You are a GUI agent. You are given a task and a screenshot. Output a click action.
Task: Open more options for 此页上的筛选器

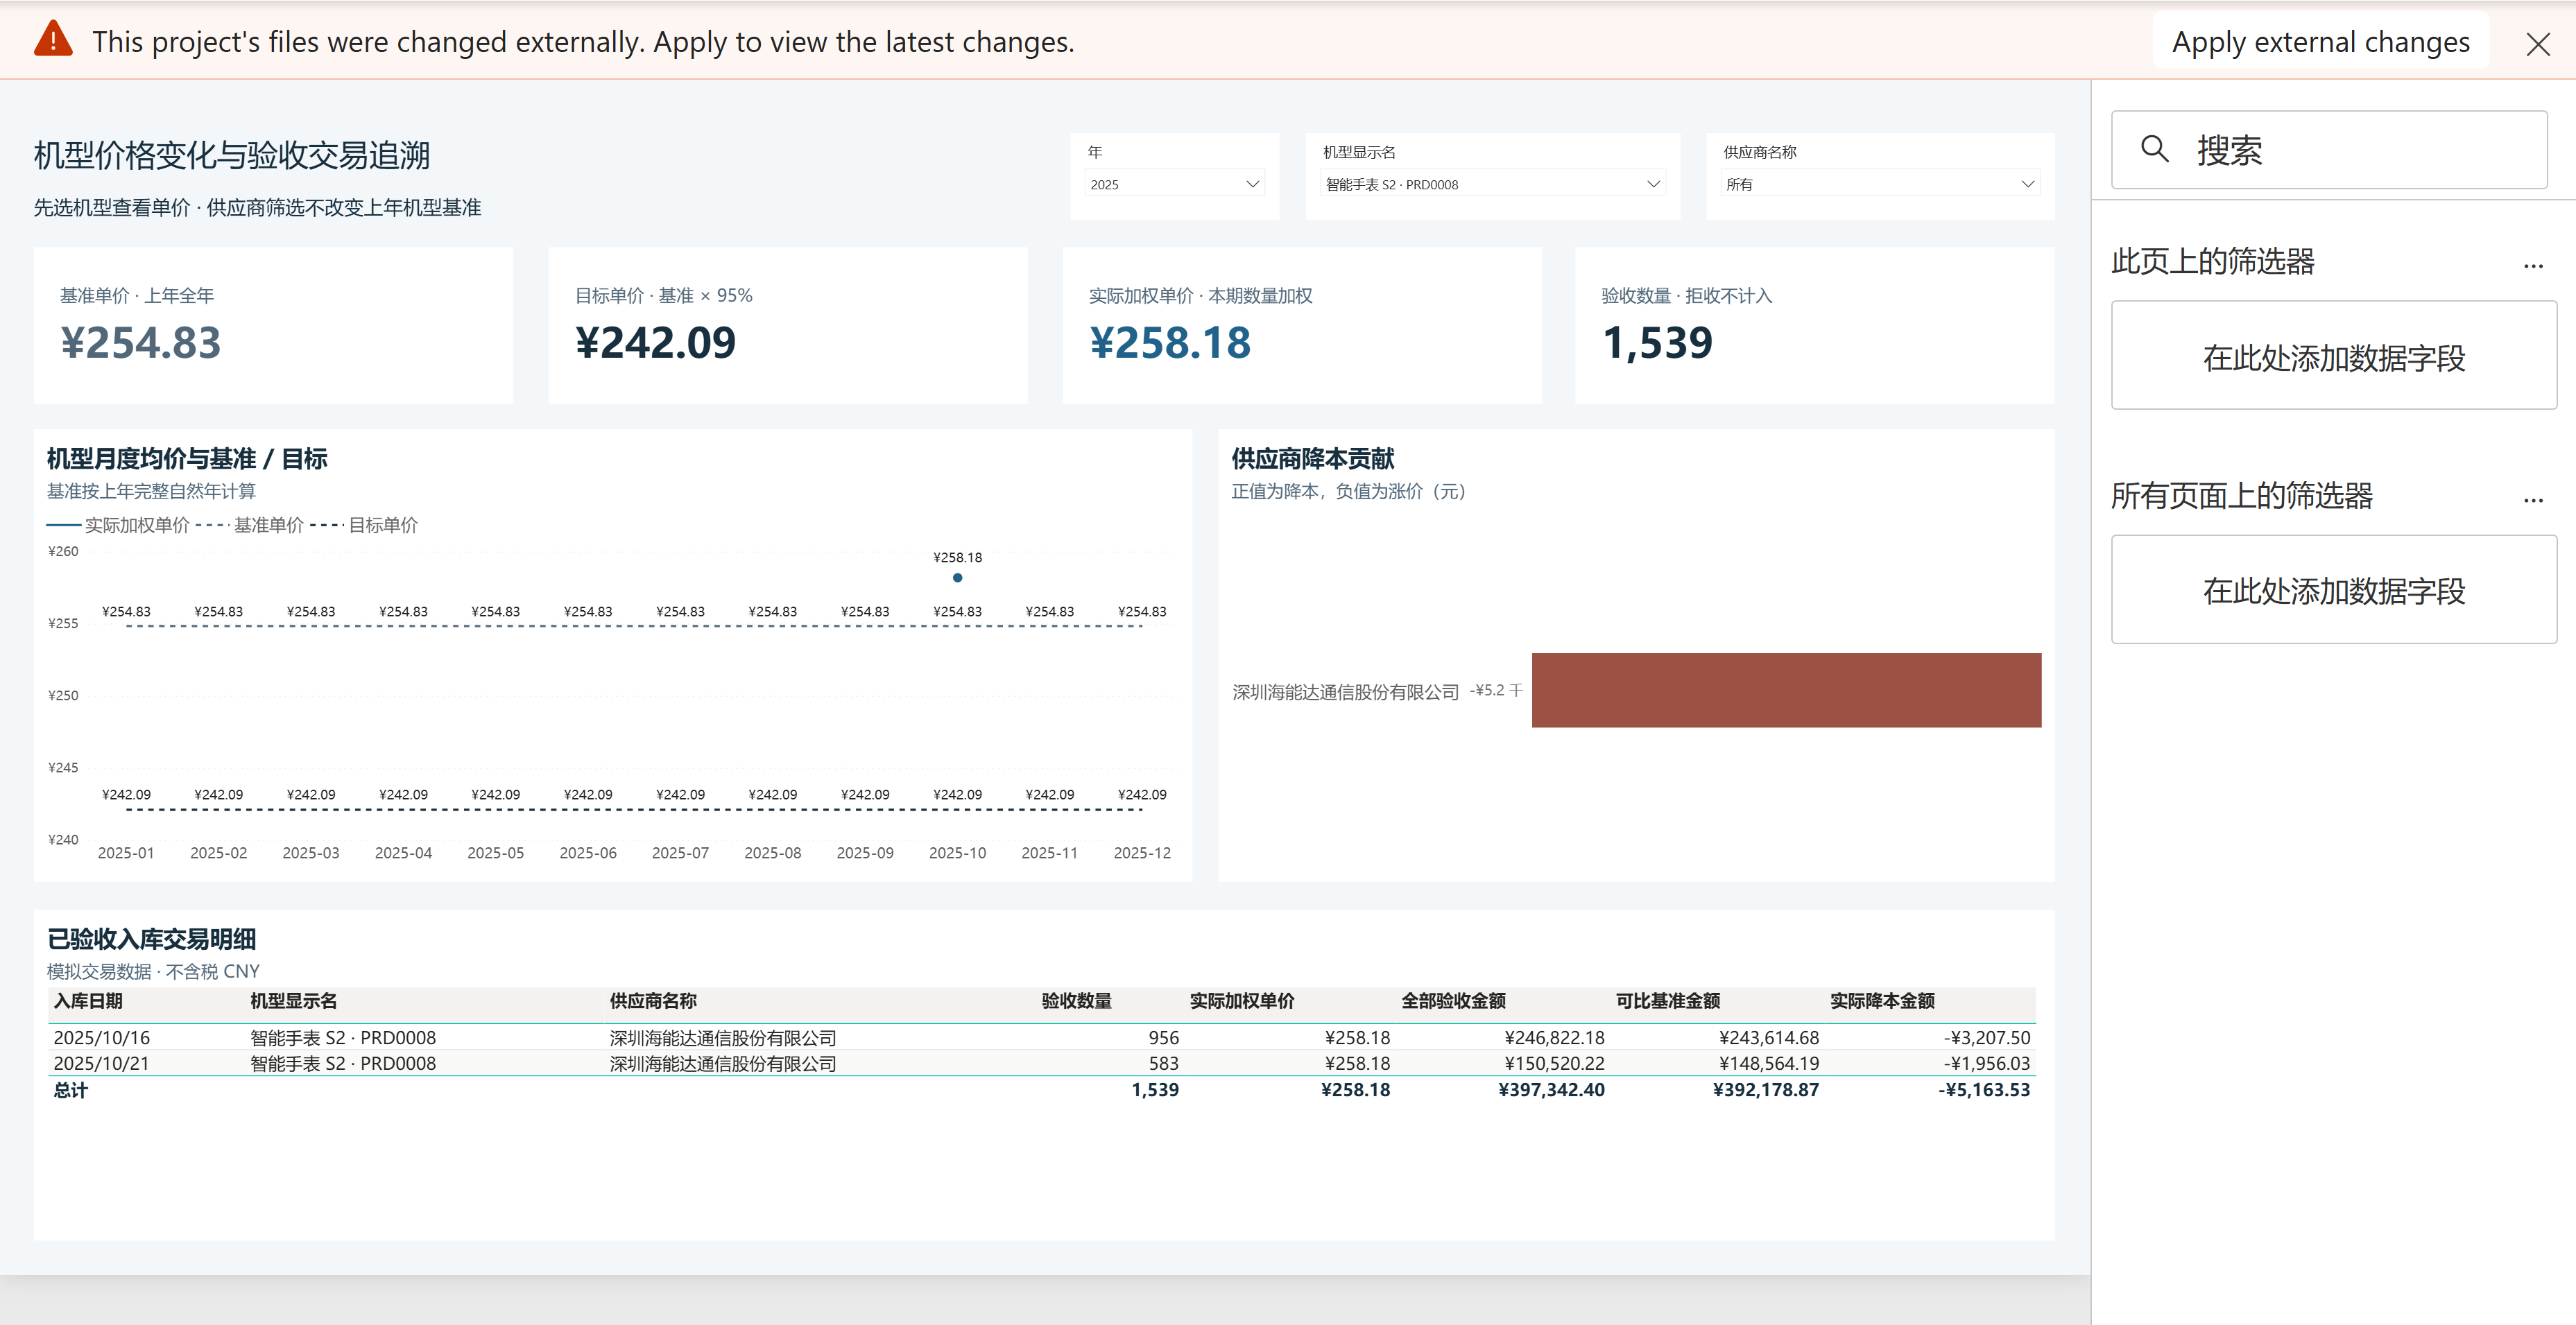2532,266
